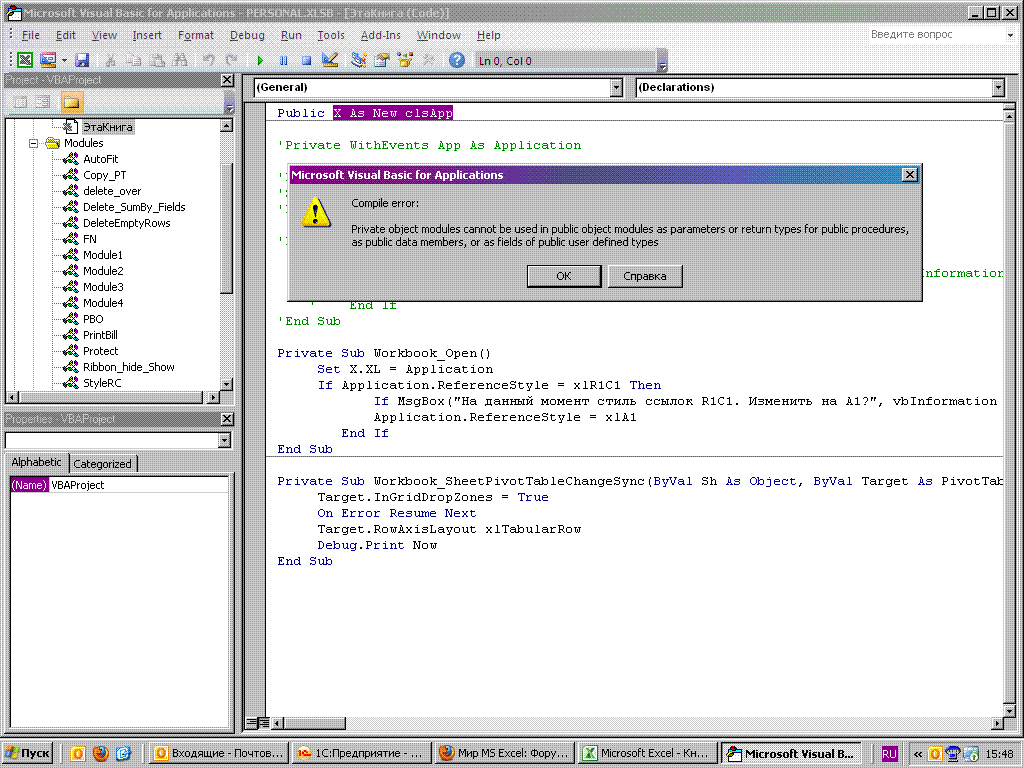
Task: Click the Find binoculars icon
Action: [x=180, y=60]
